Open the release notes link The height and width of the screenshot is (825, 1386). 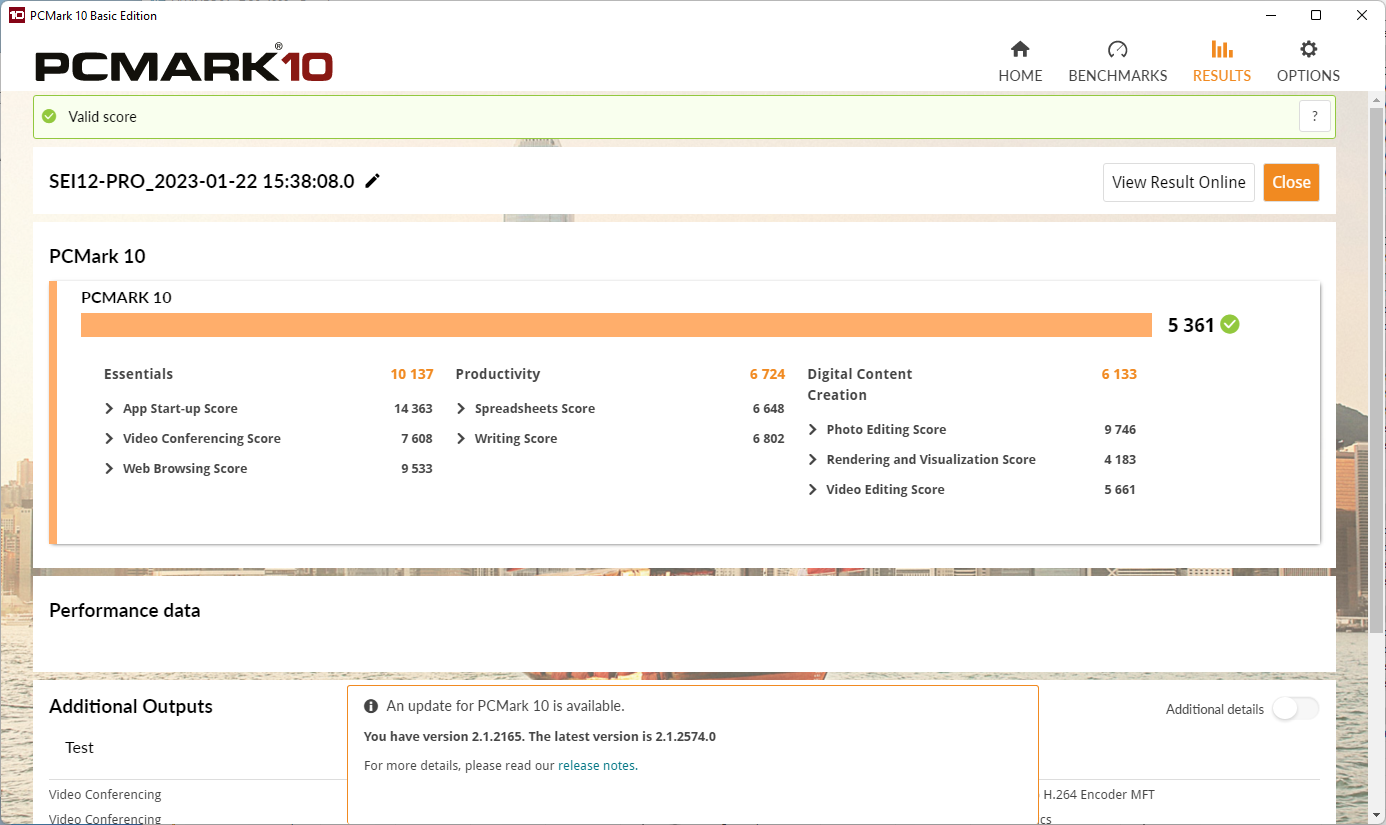[x=596, y=765]
